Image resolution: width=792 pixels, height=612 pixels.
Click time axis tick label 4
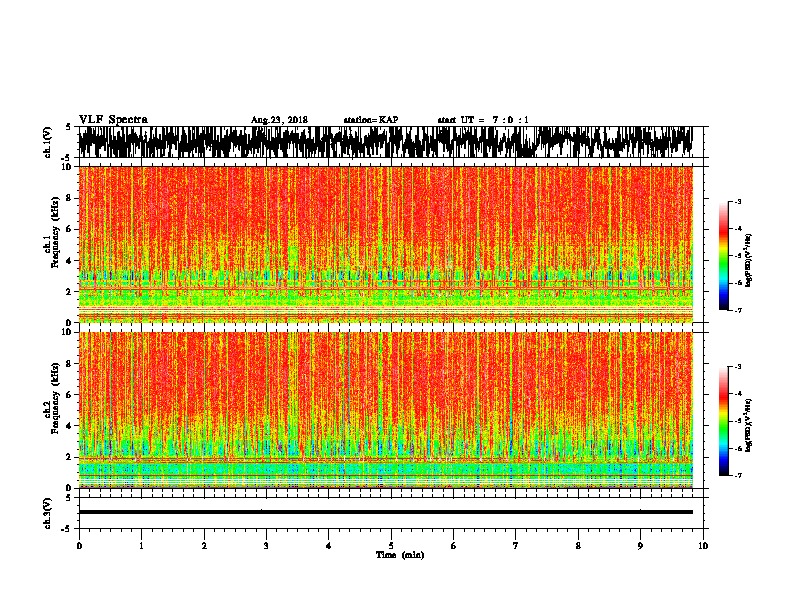[x=329, y=546]
